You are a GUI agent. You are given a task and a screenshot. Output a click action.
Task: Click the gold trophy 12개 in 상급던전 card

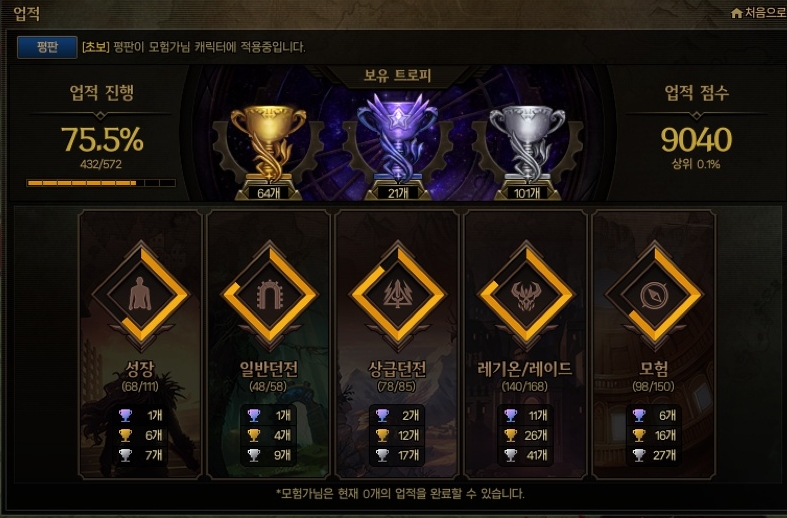398,435
